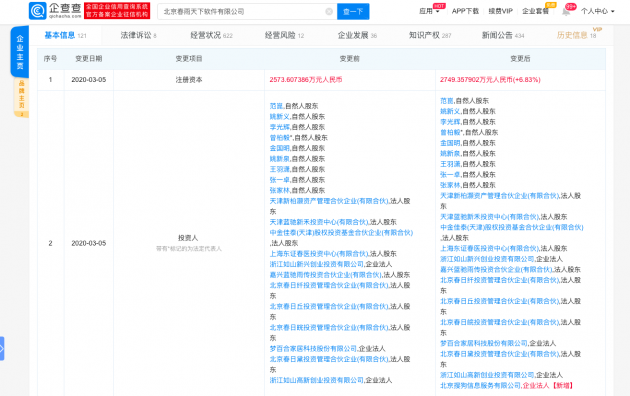Open 姚新泉 in the 变更后 column
Screen dimensions: 630x396
click(450, 153)
